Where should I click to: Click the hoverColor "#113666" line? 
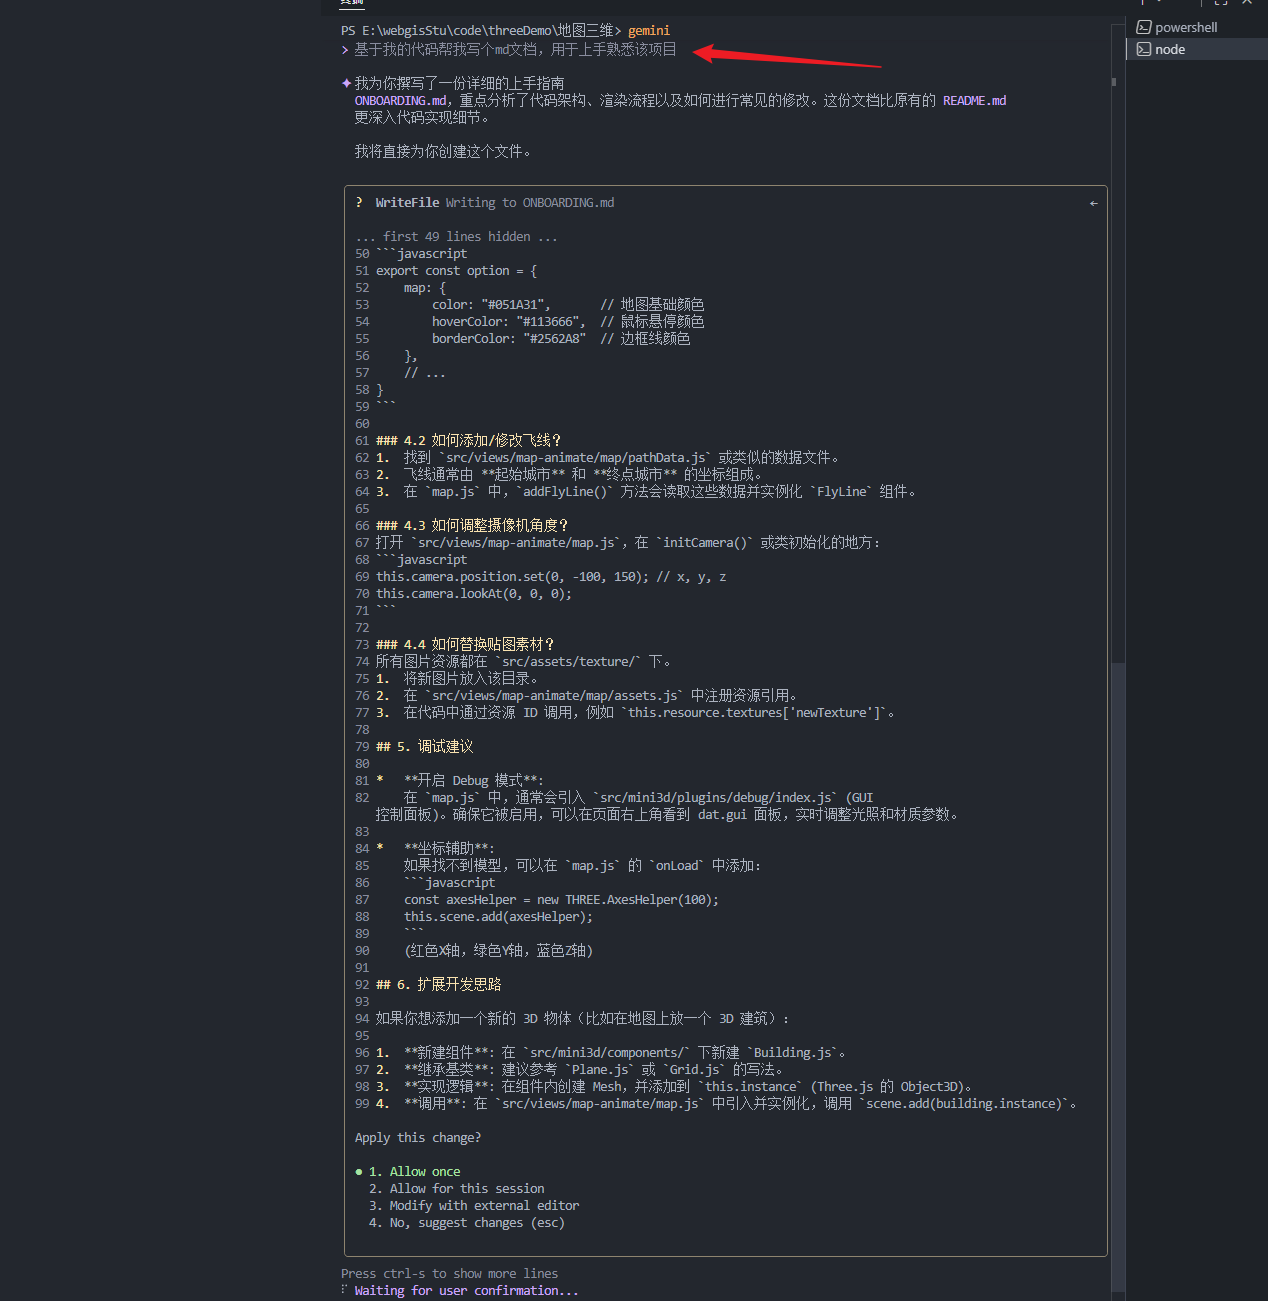coord(568,322)
